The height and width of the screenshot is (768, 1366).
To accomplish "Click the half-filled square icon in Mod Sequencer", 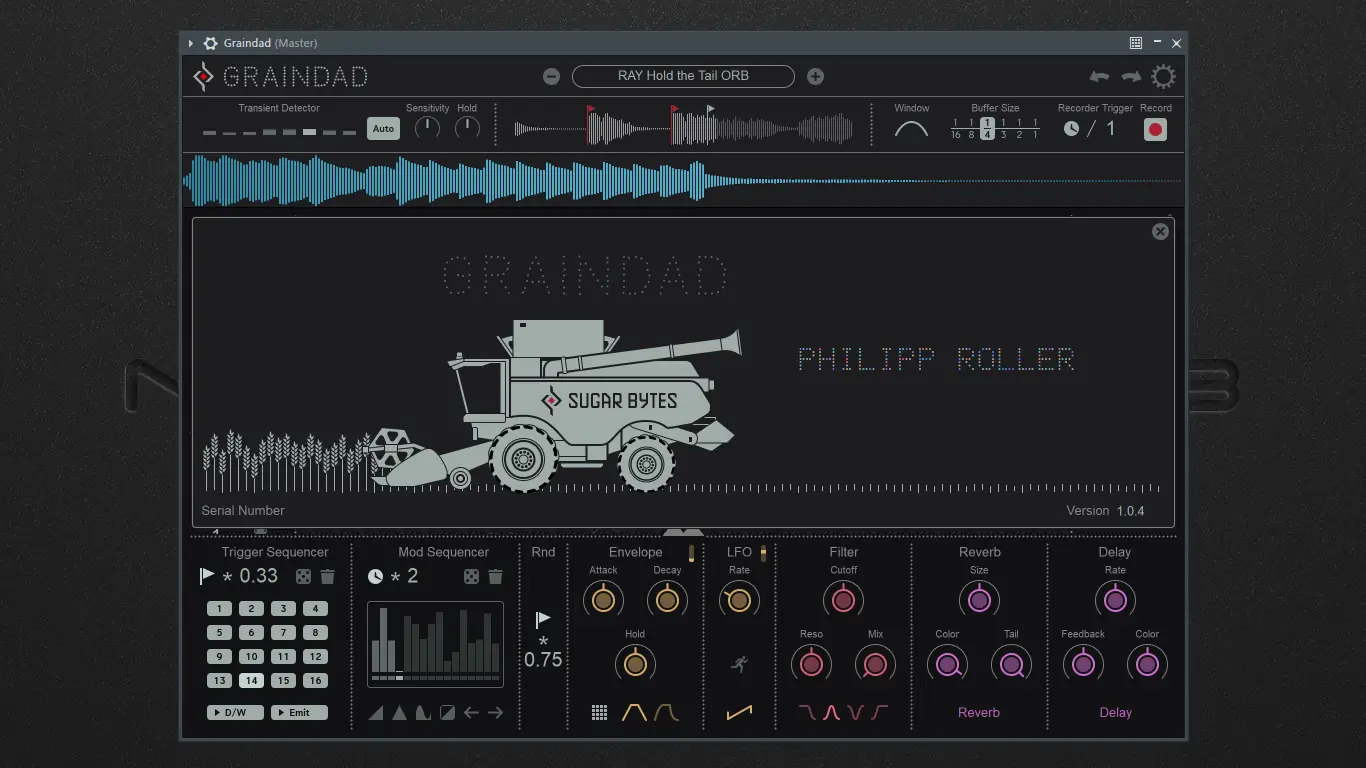I will 447,713.
